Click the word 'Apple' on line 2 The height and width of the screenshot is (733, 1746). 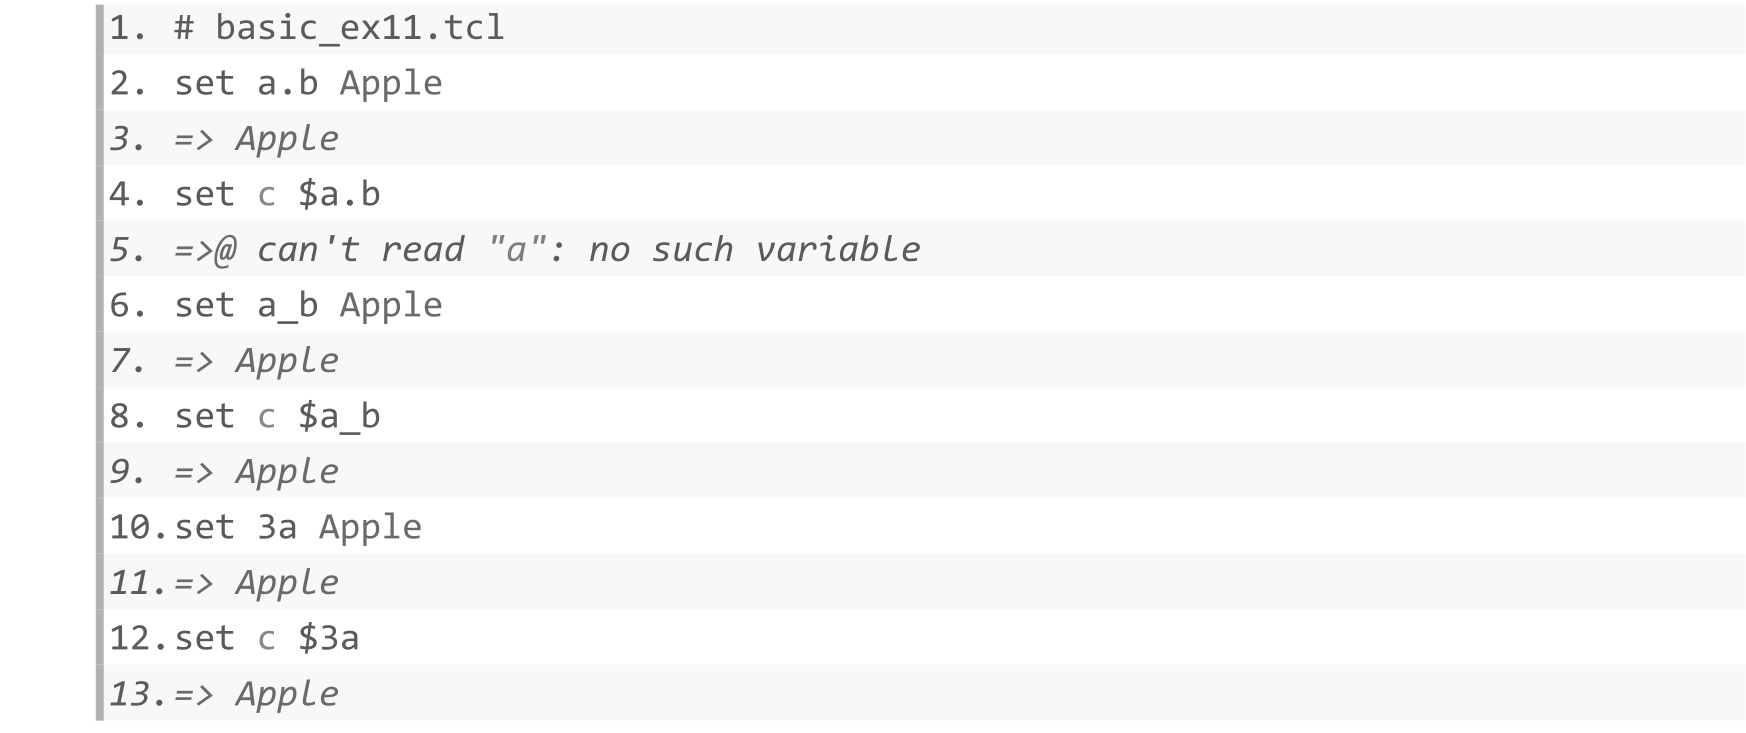pos(391,83)
